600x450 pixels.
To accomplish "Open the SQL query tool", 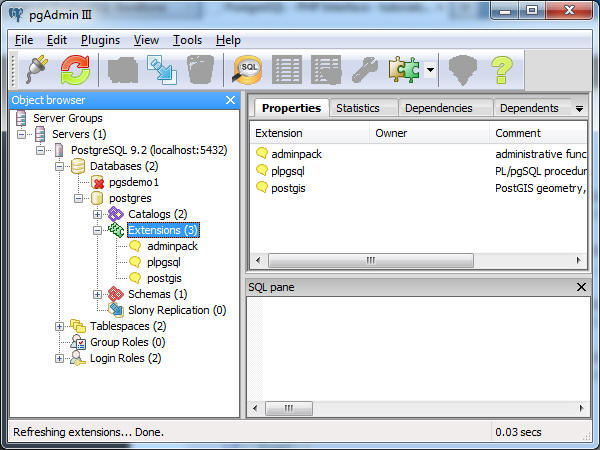I will (x=248, y=70).
